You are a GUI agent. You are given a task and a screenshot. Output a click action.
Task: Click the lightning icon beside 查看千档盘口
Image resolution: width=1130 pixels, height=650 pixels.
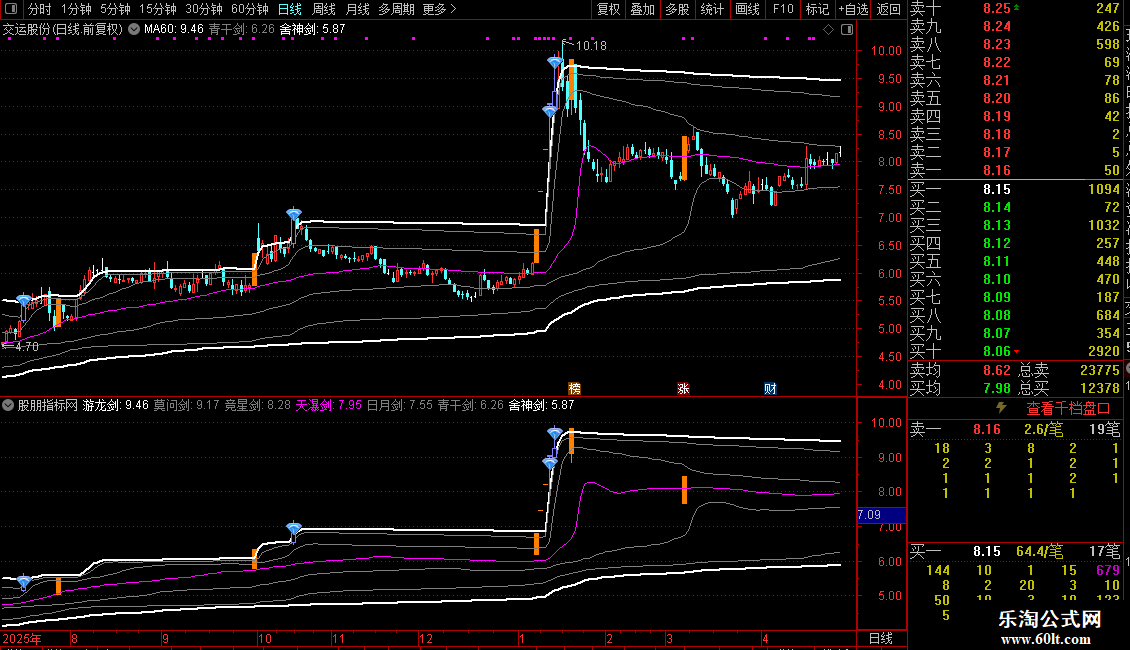1001,408
